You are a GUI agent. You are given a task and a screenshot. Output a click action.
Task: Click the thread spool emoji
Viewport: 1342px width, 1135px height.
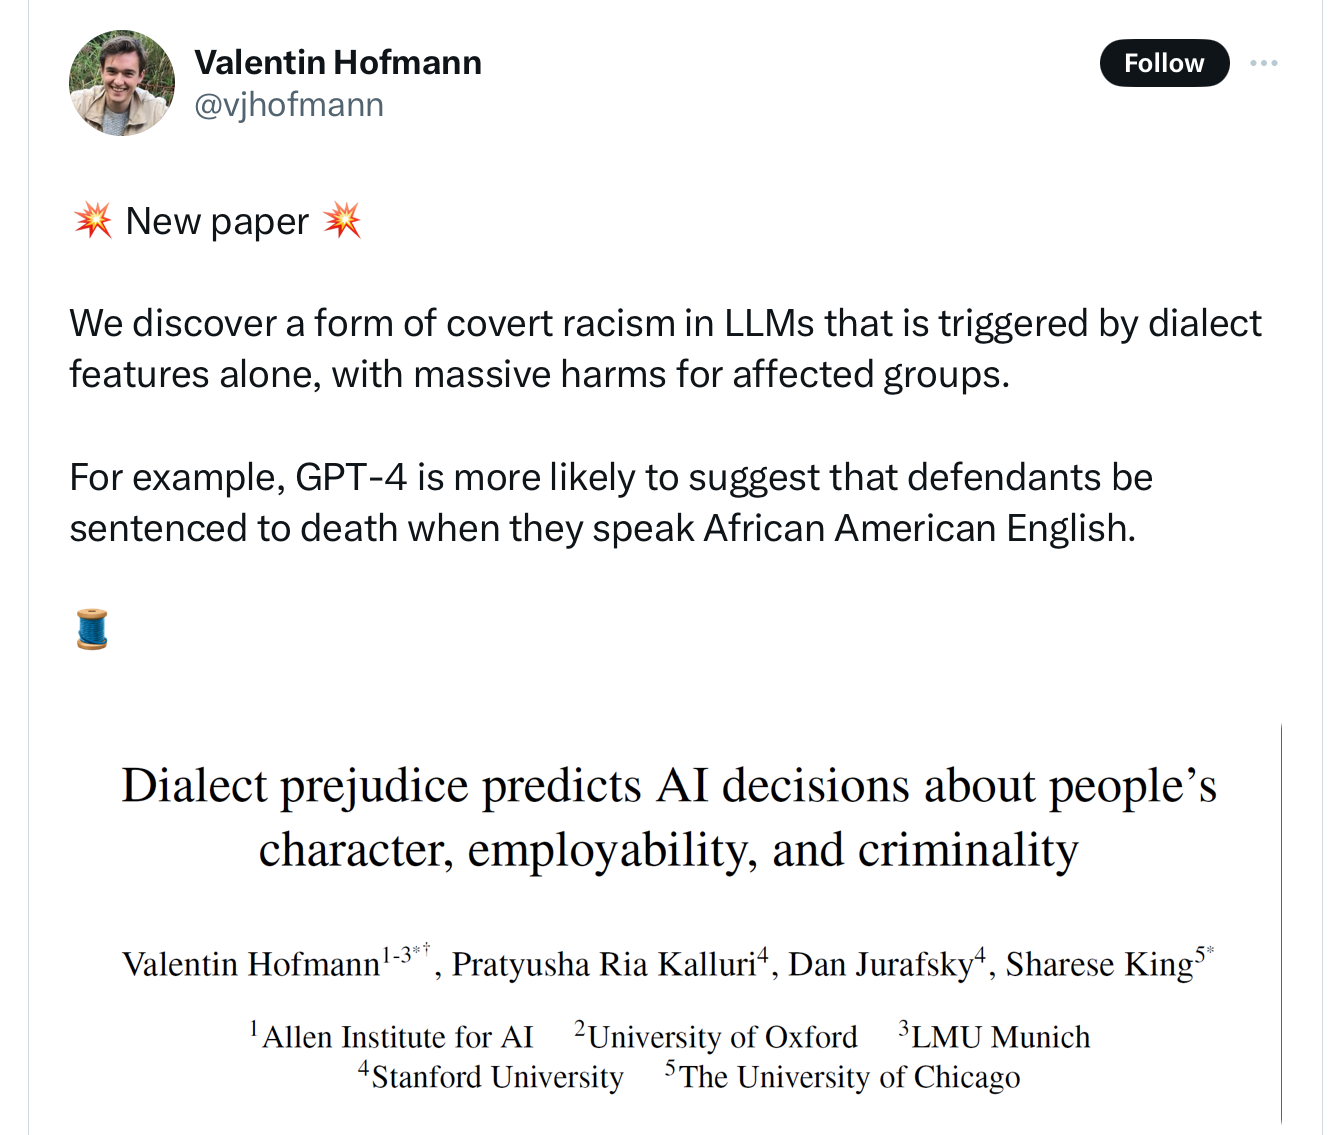tap(91, 628)
